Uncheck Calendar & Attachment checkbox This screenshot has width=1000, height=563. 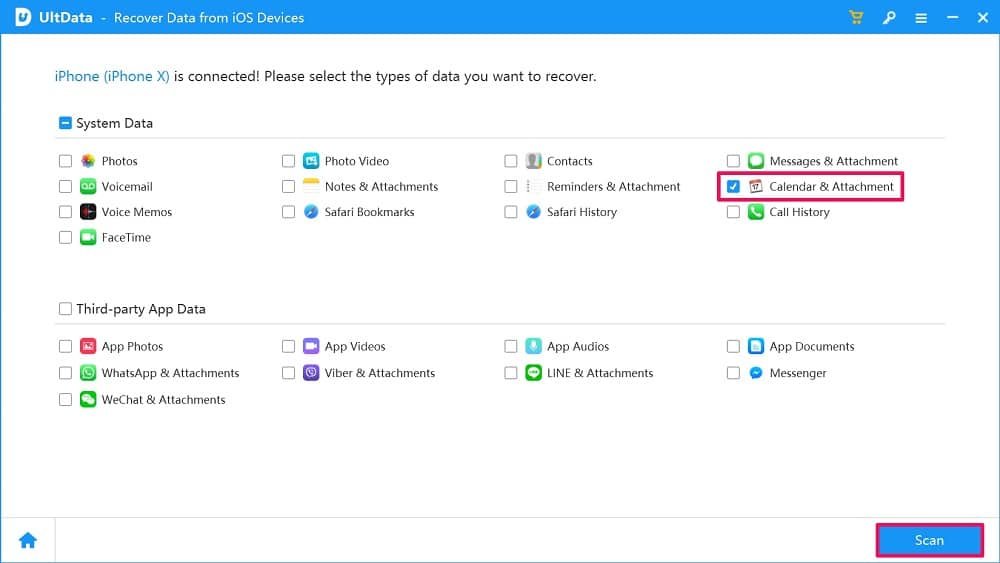(733, 187)
